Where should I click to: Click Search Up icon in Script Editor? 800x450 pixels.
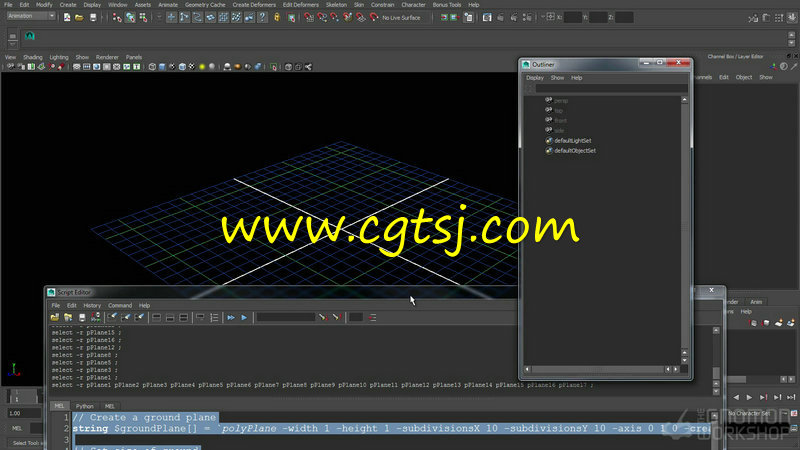[x=336, y=317]
